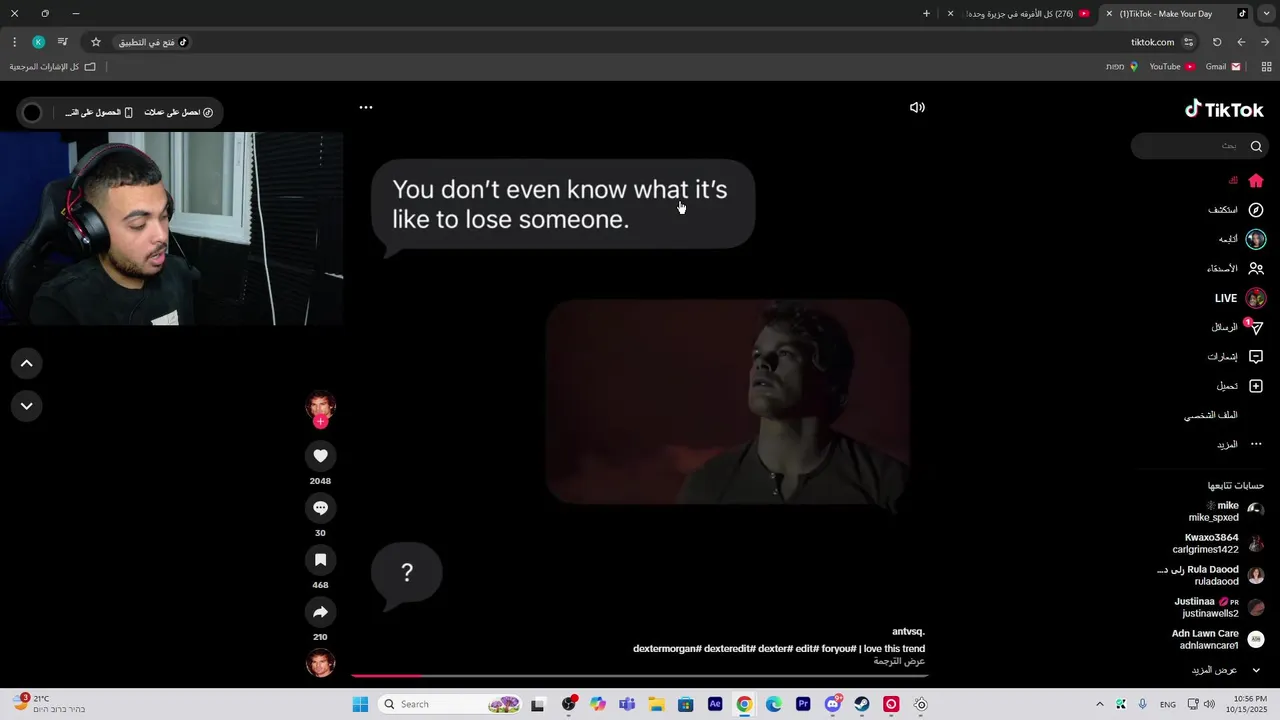
Task: Click the #dextermorgan hashtag
Action: tap(667, 649)
